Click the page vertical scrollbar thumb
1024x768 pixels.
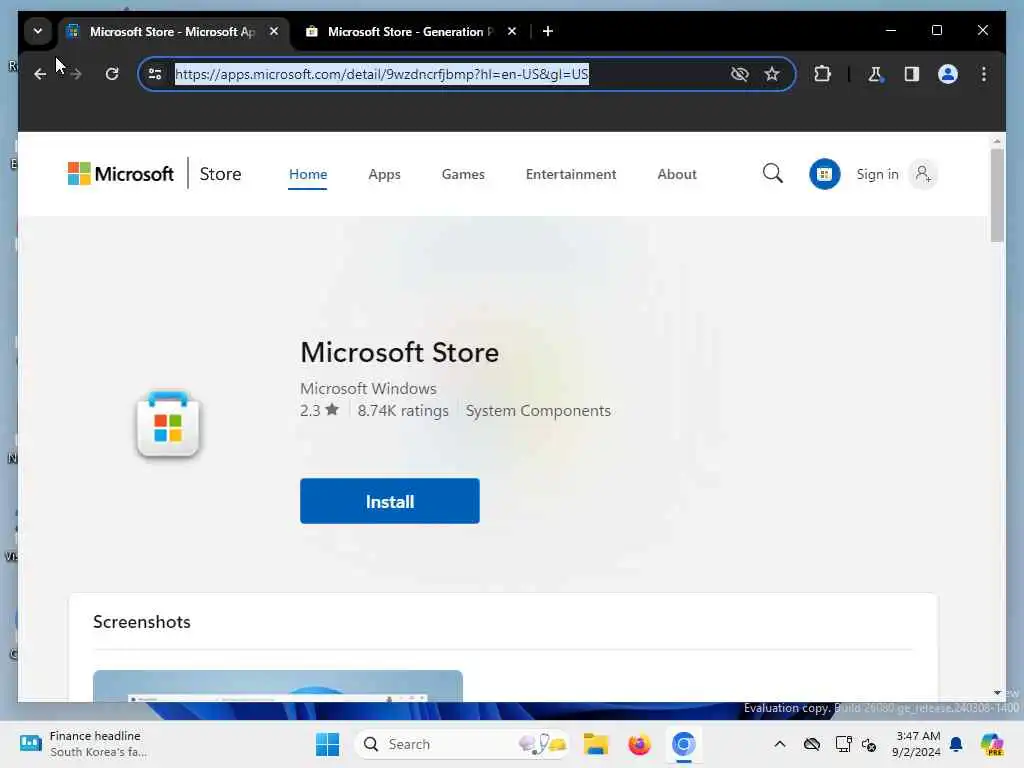(997, 195)
